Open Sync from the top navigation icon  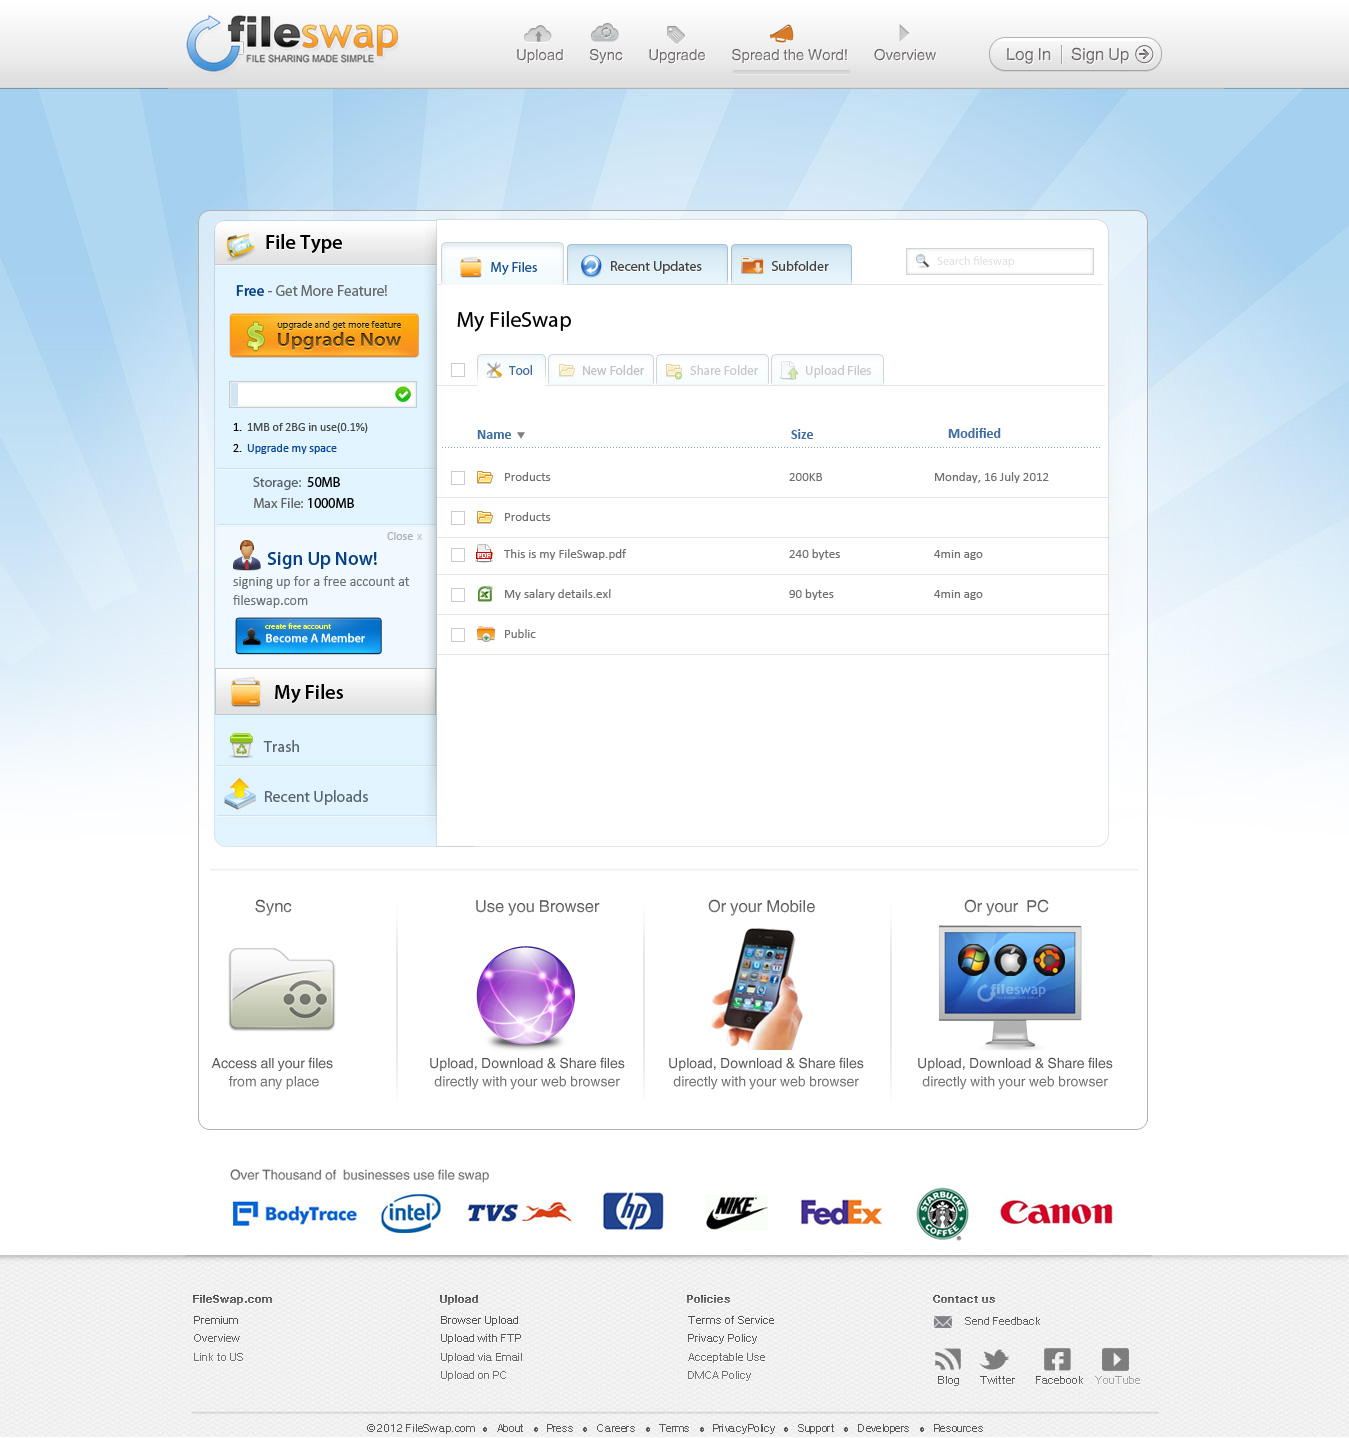tap(605, 33)
